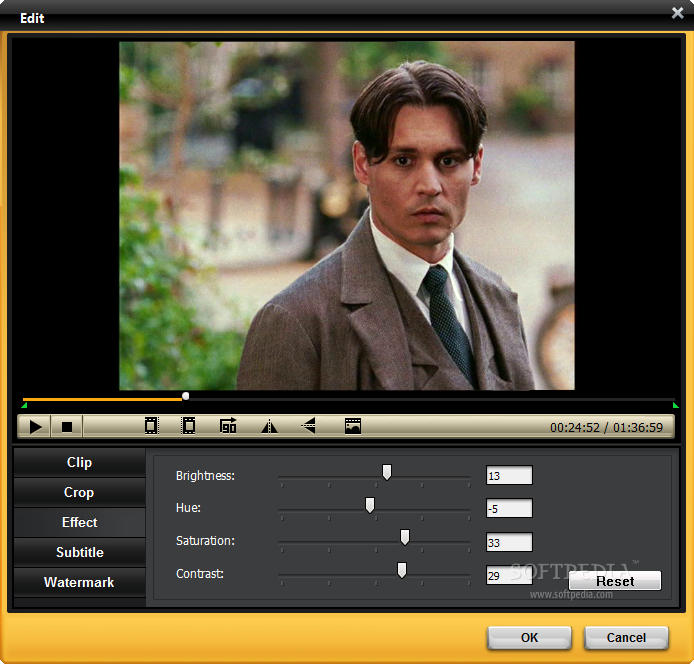Confirm edits with OK button
This screenshot has height=664, width=694.
(529, 638)
